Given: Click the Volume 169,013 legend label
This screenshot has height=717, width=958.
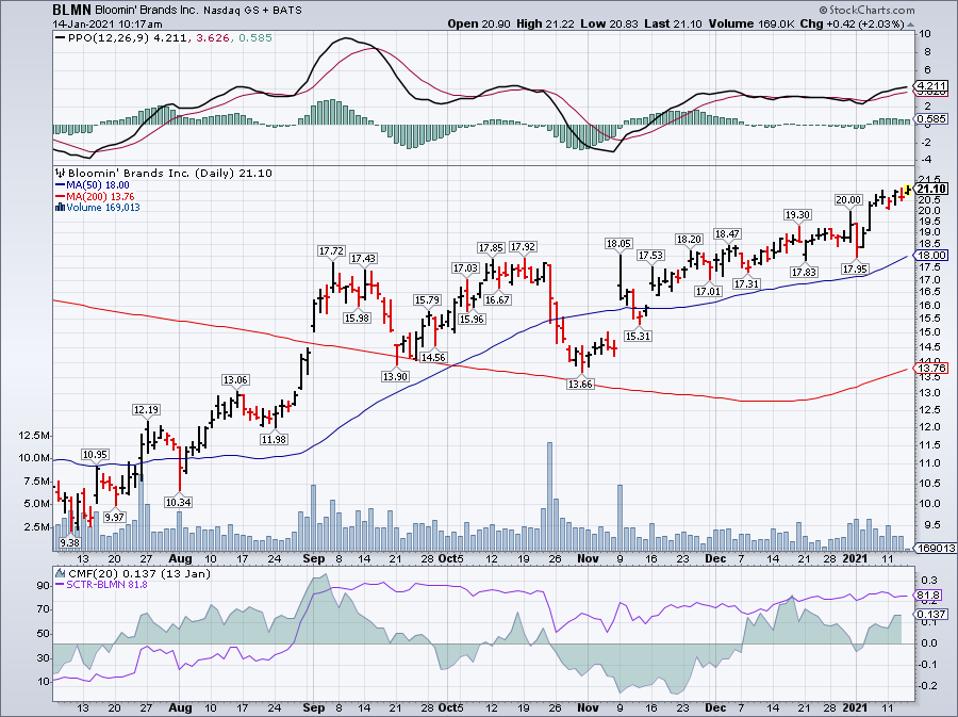Looking at the screenshot, I should click(103, 208).
